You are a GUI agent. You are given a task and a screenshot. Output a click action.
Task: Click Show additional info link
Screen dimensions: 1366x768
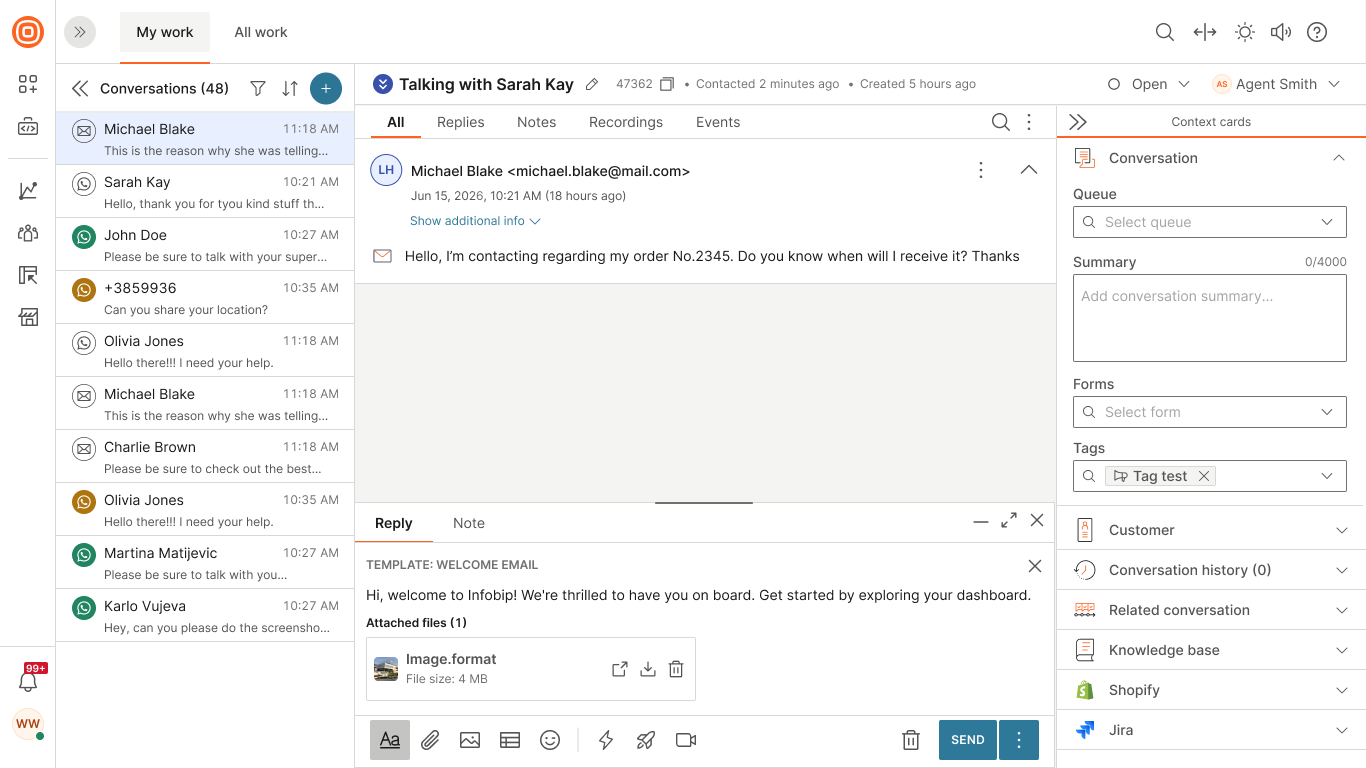[x=475, y=221]
